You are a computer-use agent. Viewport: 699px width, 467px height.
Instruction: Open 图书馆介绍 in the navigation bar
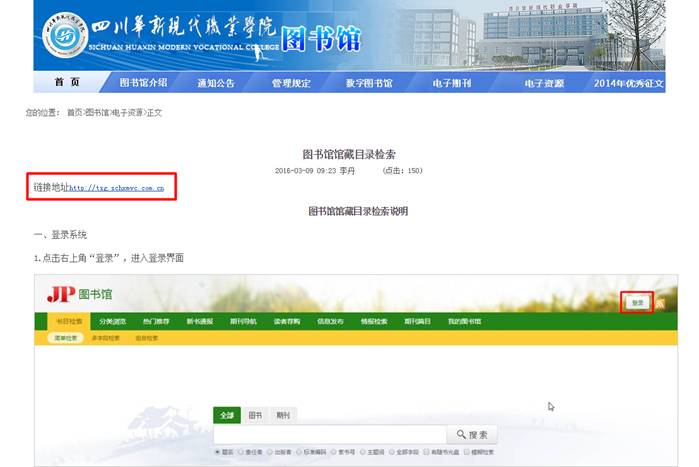point(143,83)
